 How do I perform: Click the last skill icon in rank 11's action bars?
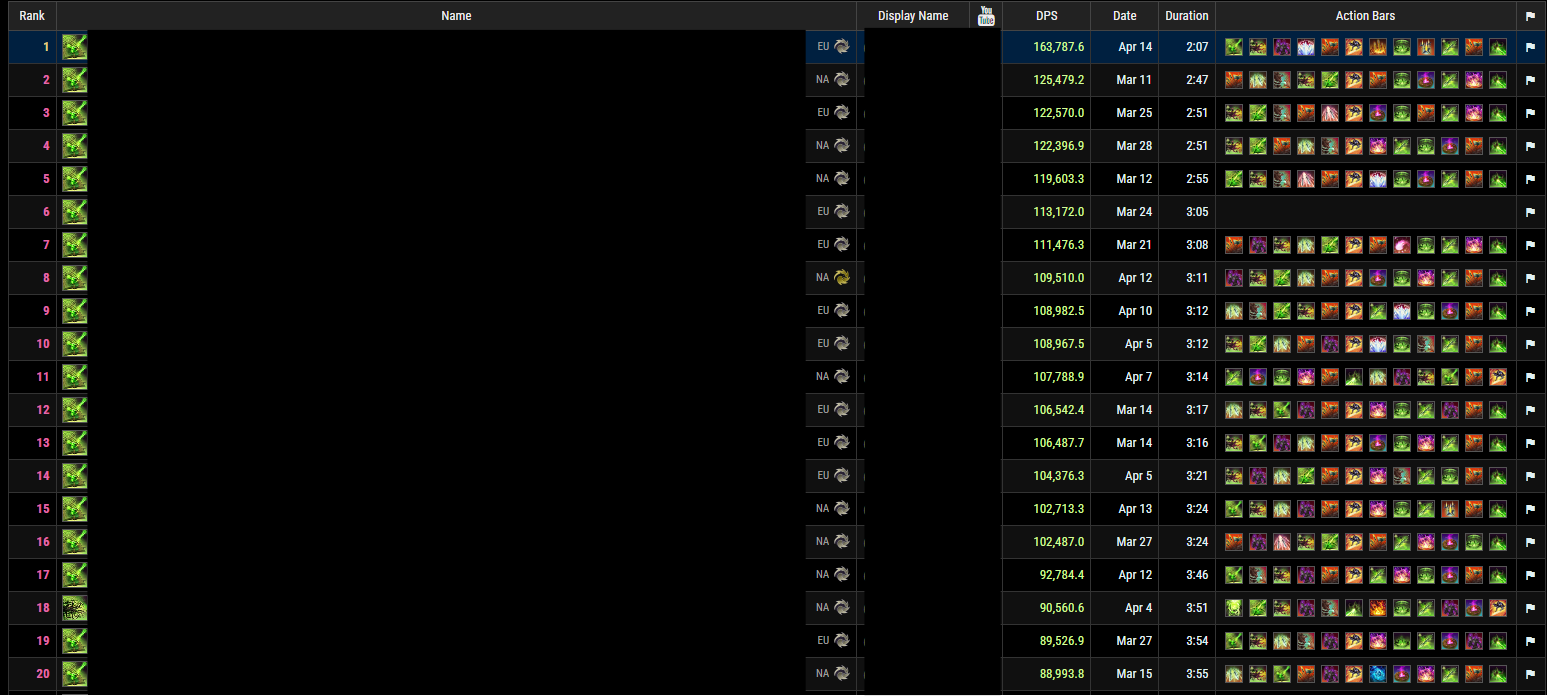pyautogui.click(x=1498, y=376)
